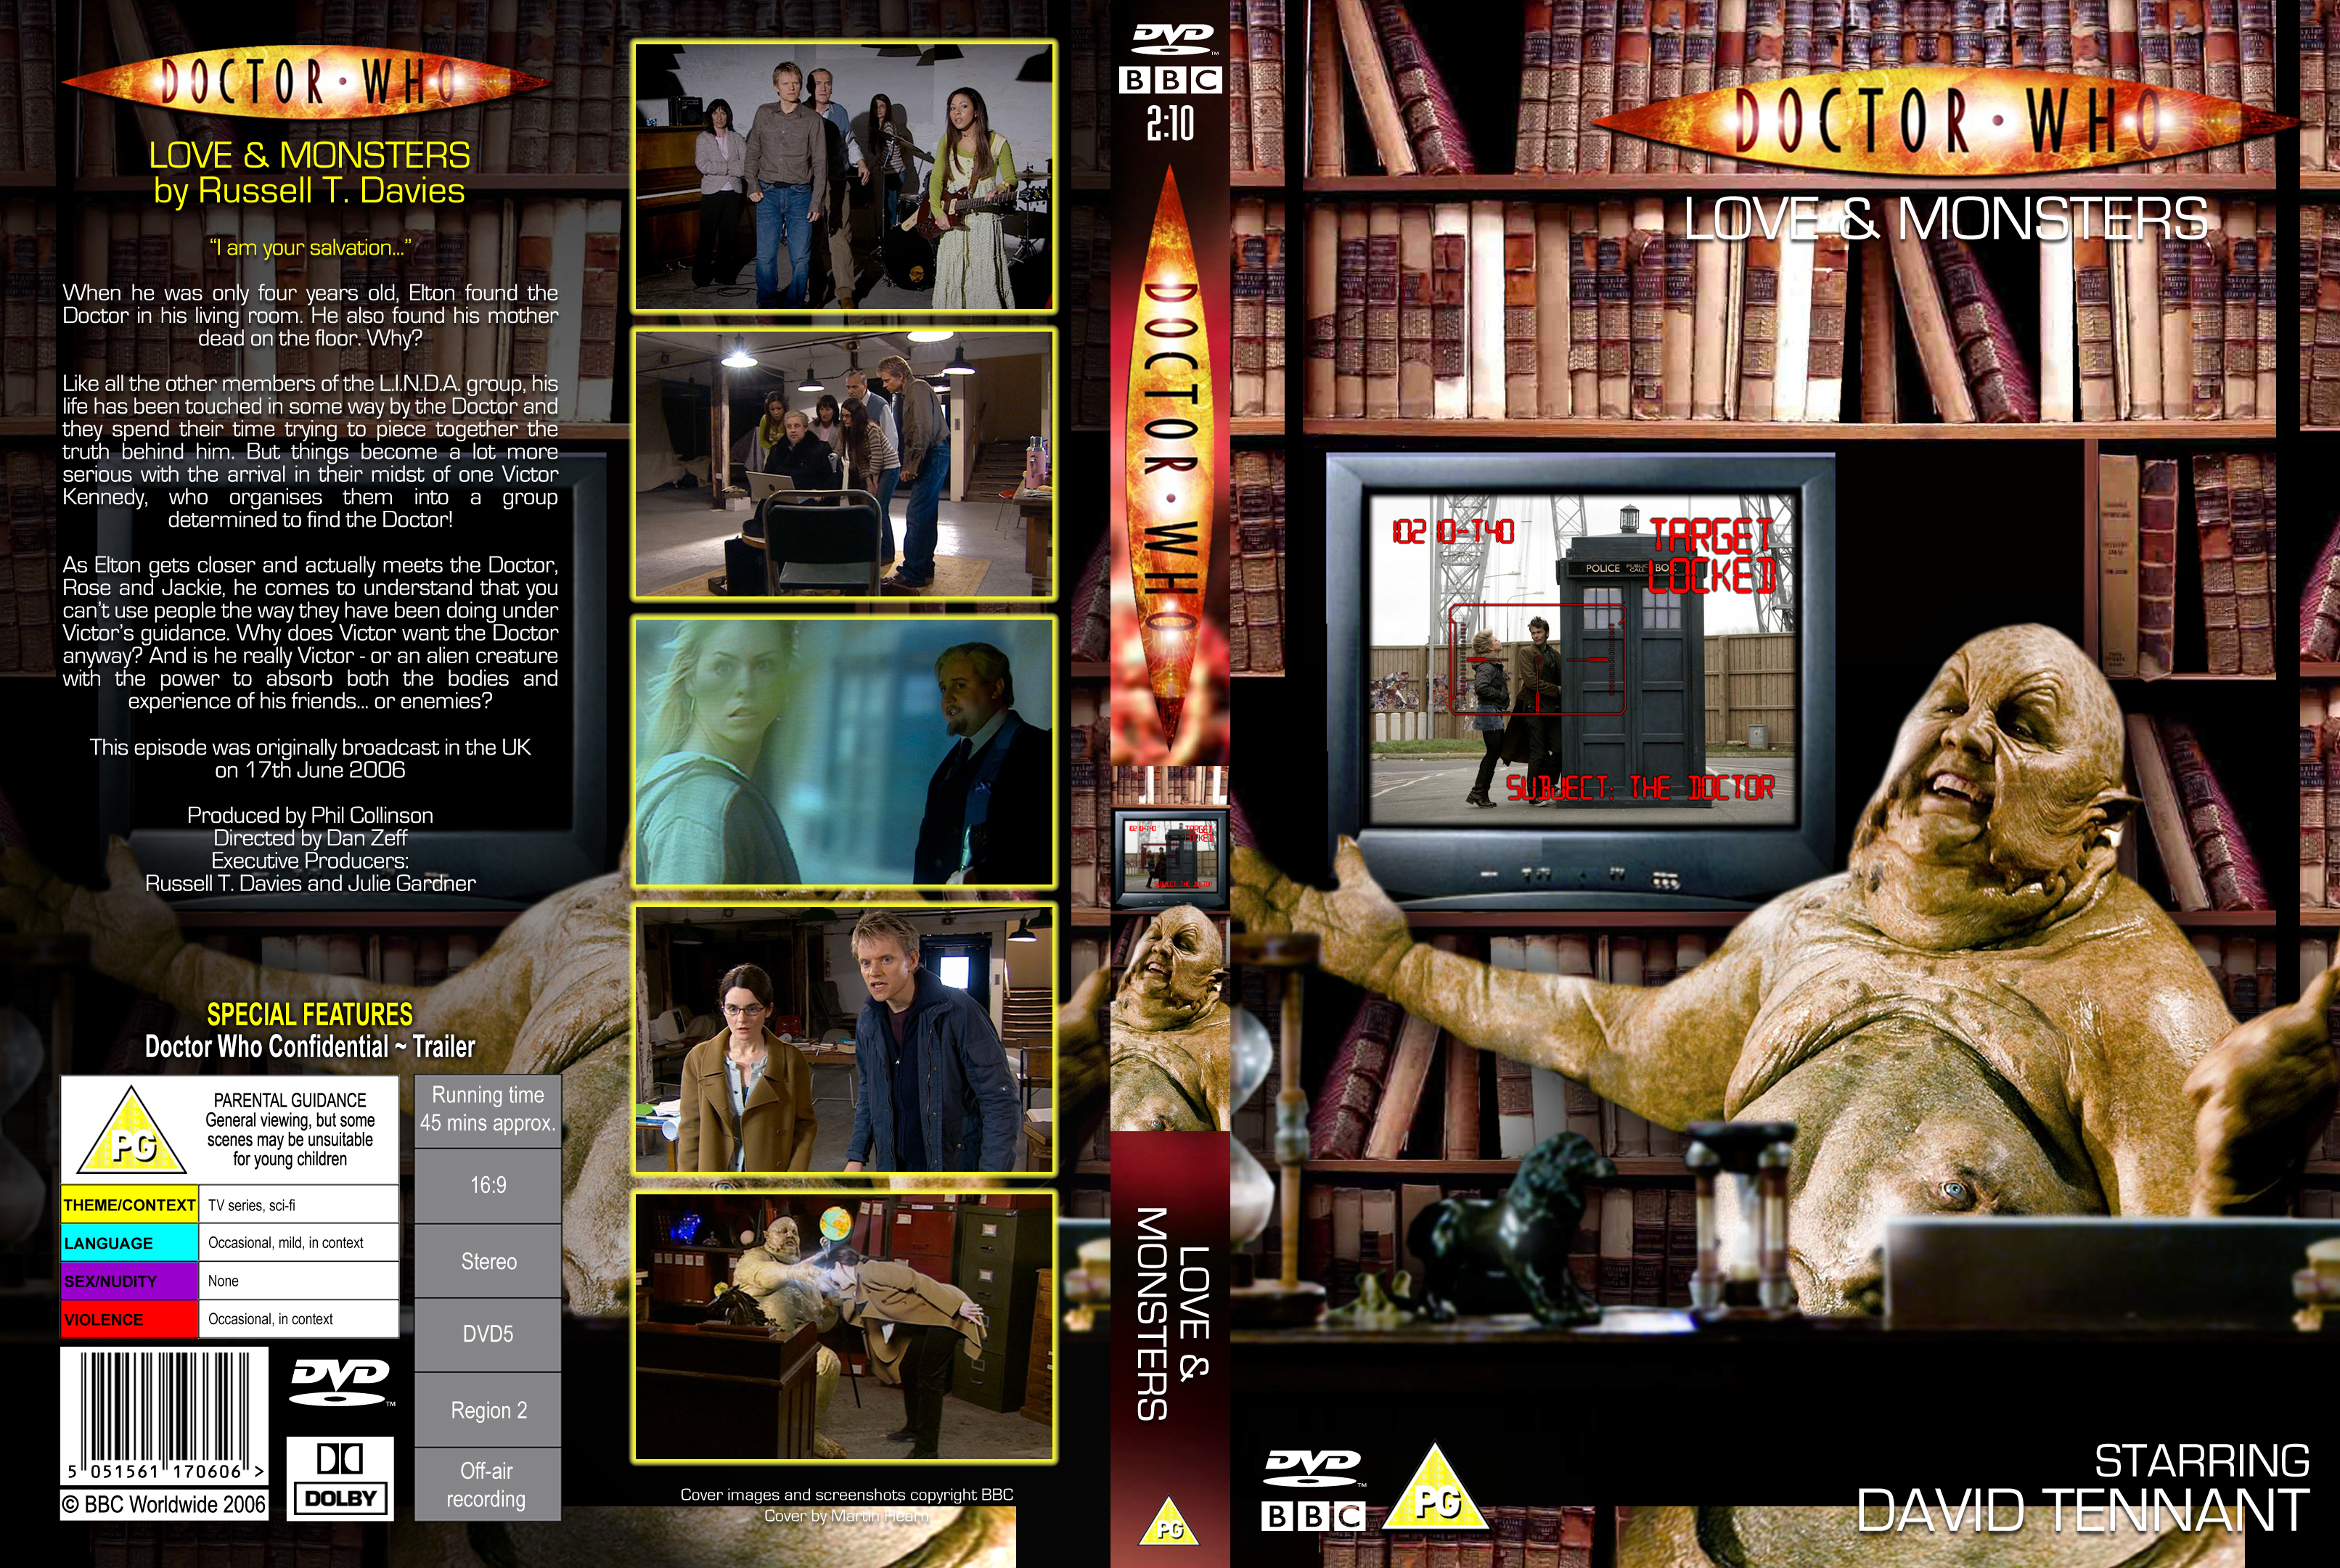Click 'Directed by Dan Zeff' credit
This screenshot has height=1568, width=2340.
310,838
